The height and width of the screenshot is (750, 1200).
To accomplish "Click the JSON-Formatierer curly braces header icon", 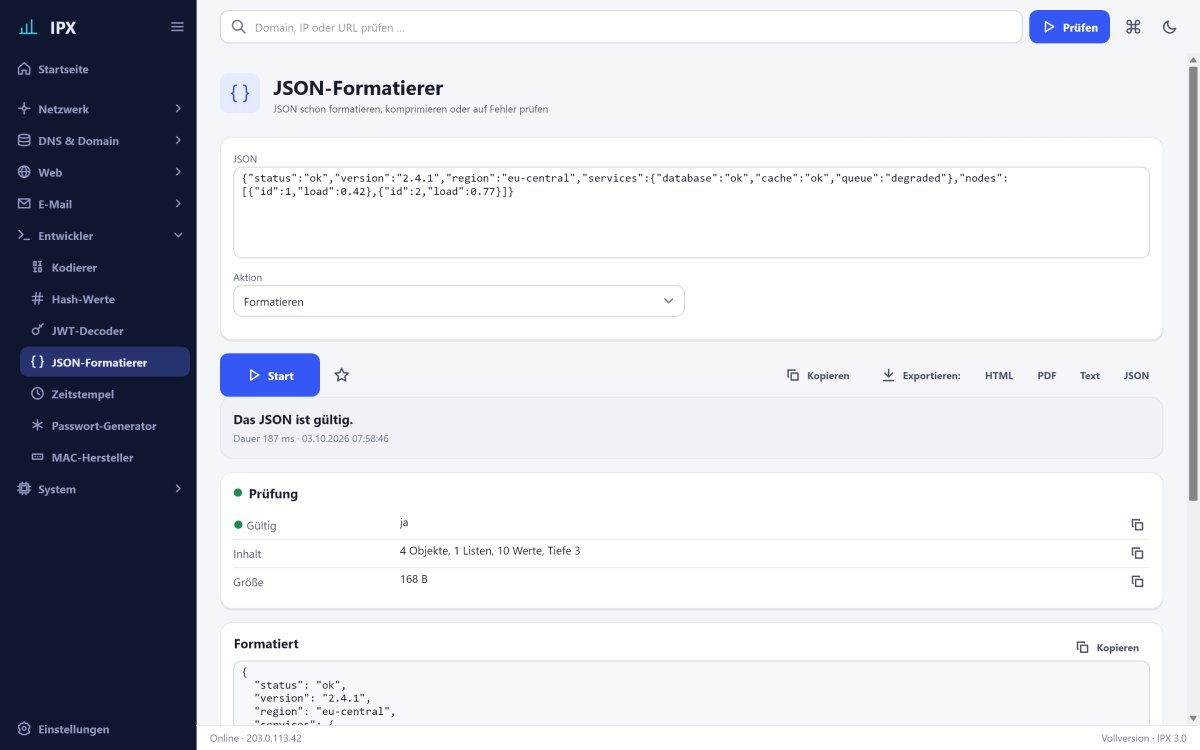I will 240,93.
